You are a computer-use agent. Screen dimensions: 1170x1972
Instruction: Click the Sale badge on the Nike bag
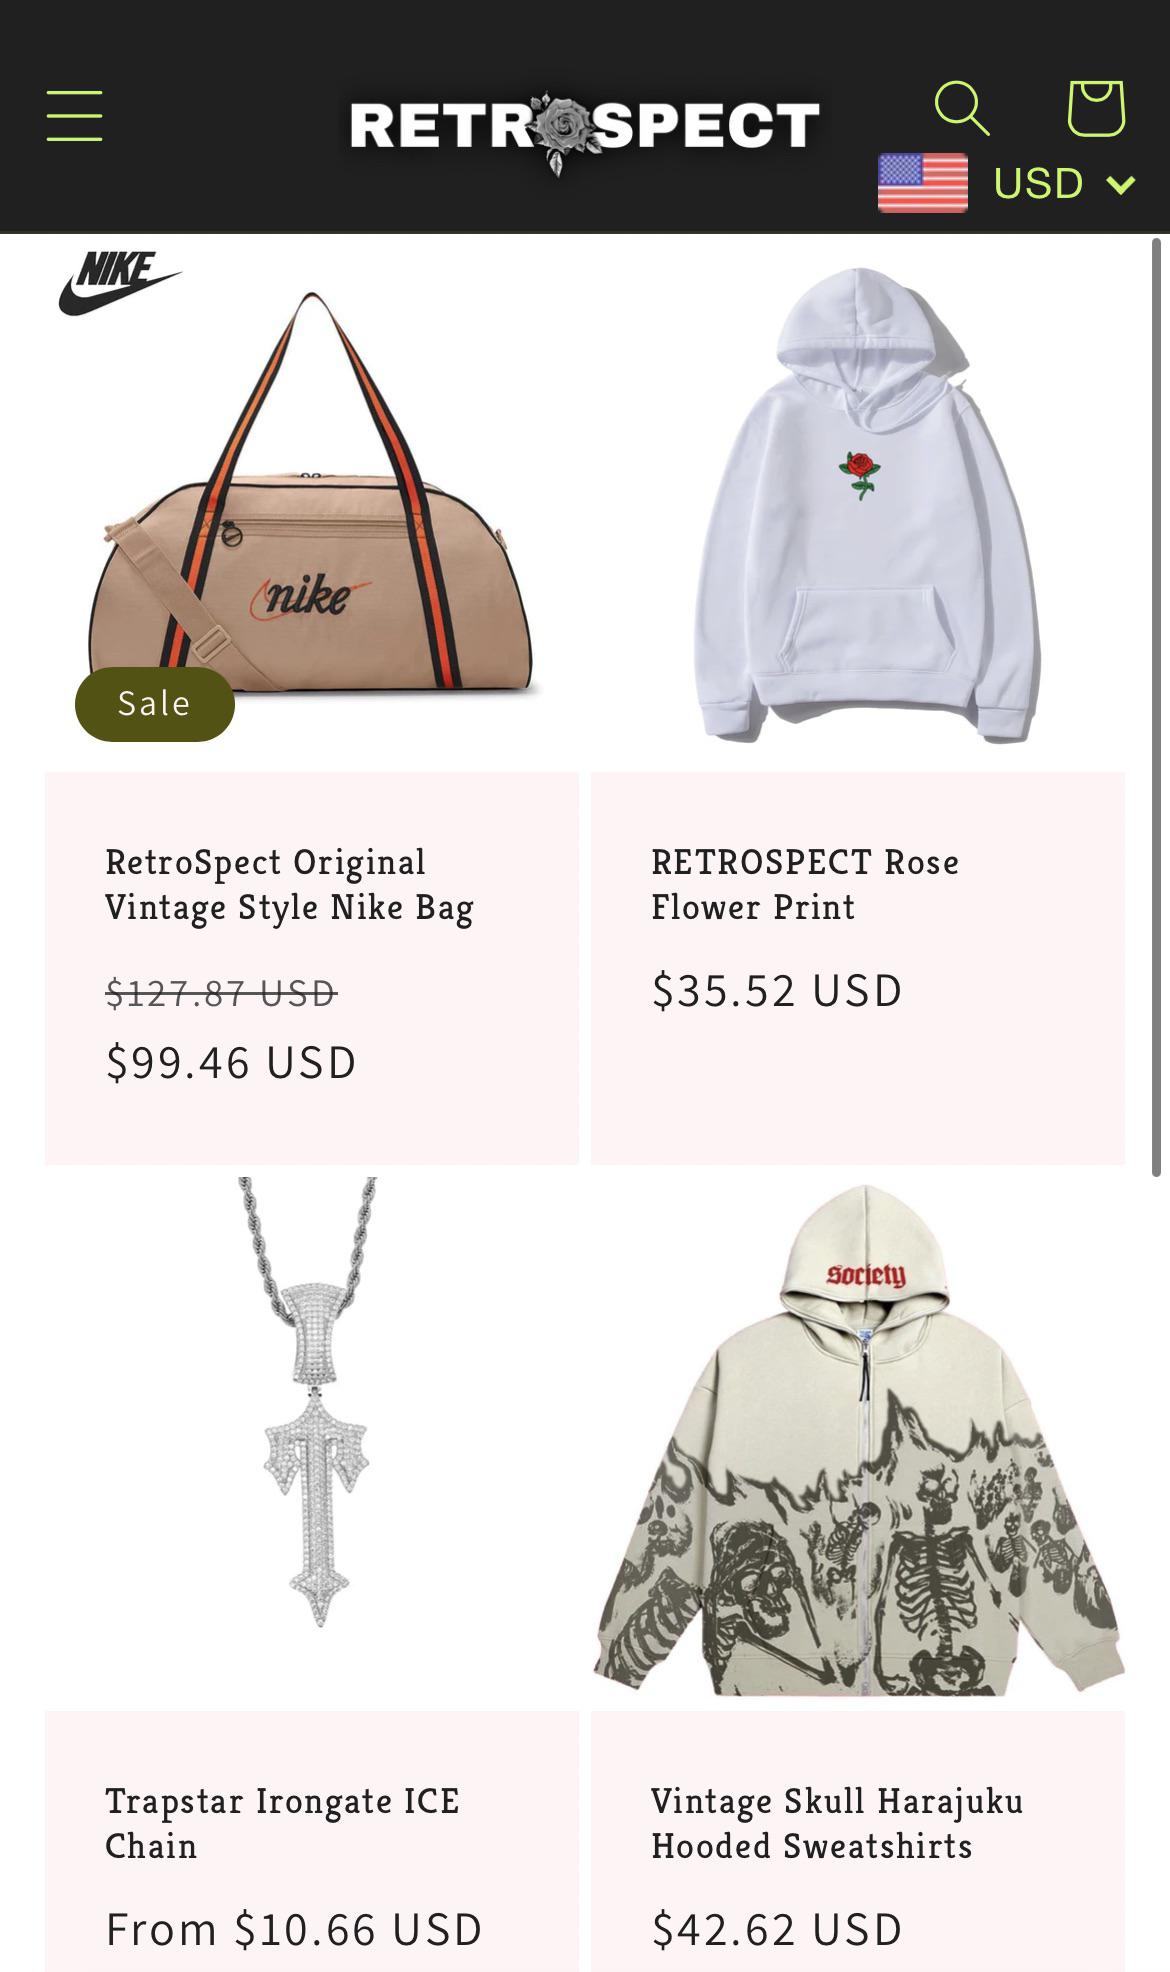click(x=155, y=704)
